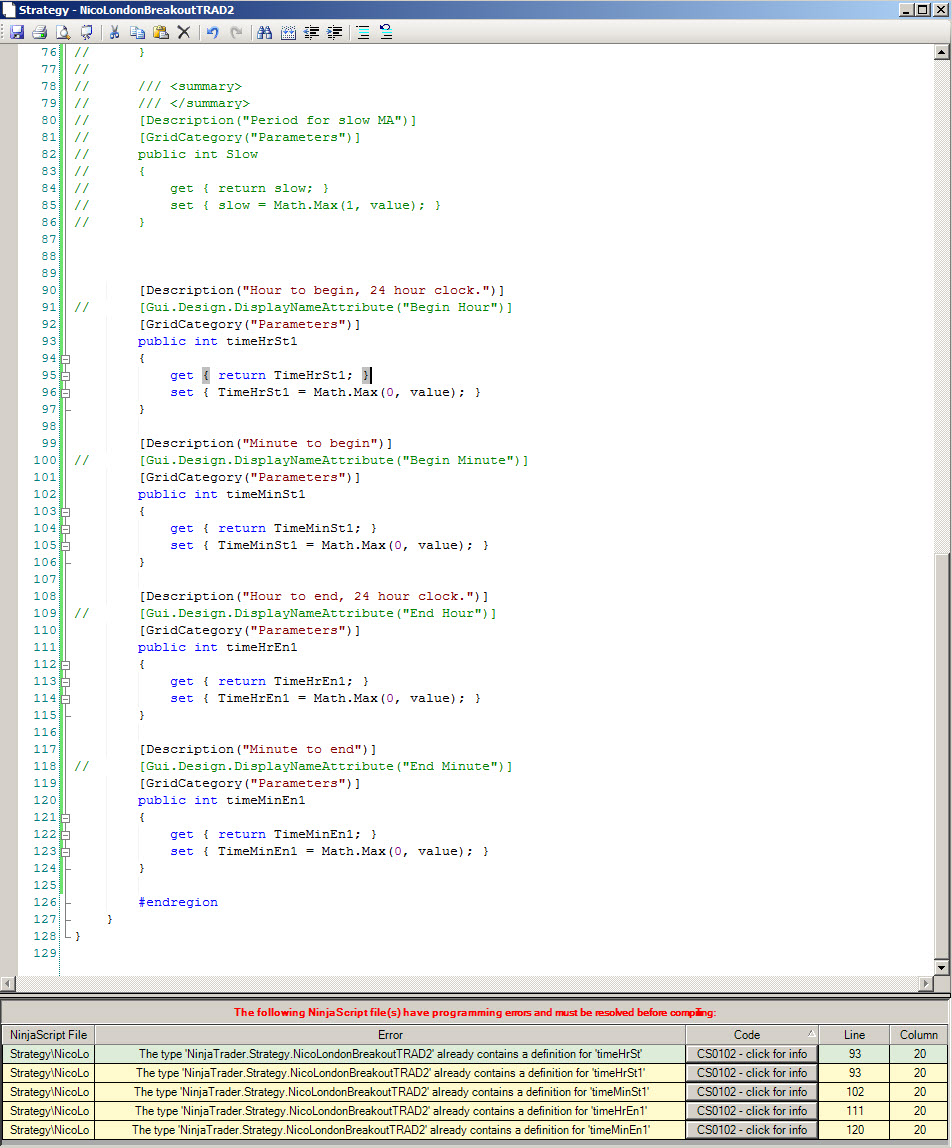Click the comment selected lines icon
This screenshot has width=952, height=1148.
click(363, 32)
